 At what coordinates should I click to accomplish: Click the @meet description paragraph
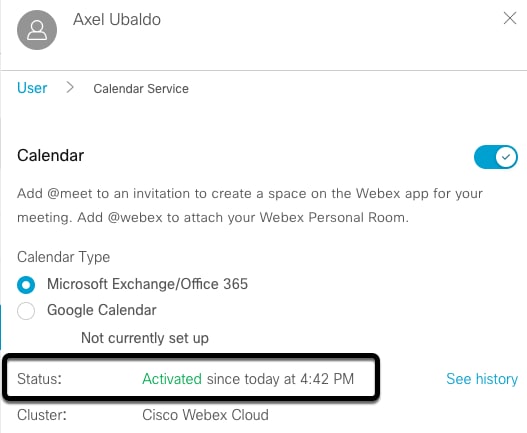[x=250, y=205]
